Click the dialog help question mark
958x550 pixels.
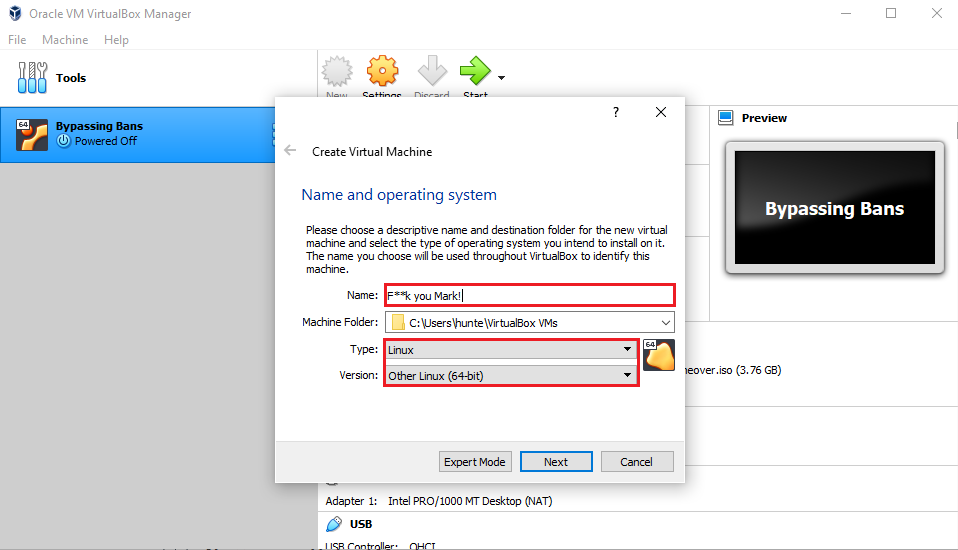pyautogui.click(x=616, y=112)
